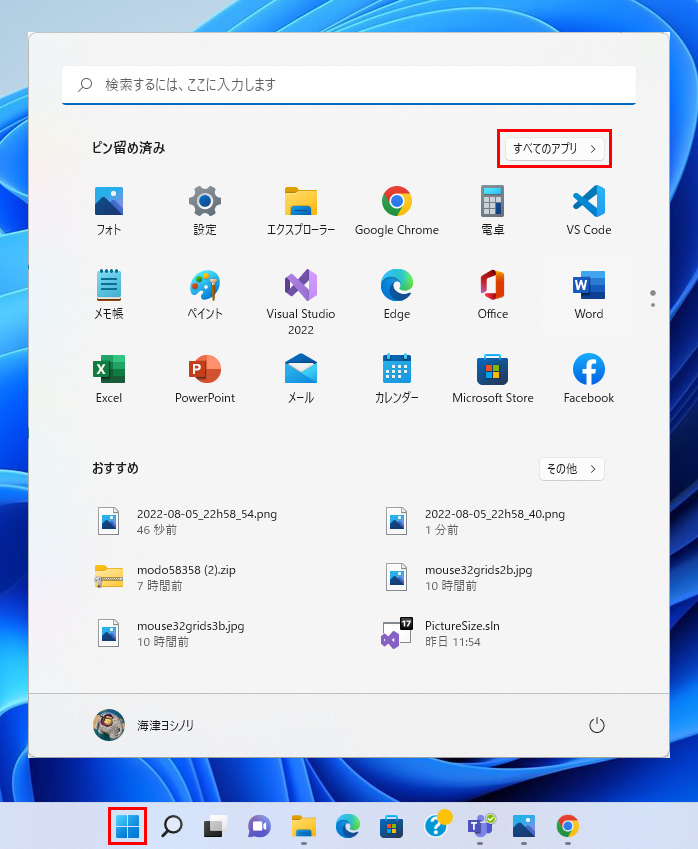Open 2022-08-05_22h58_54.png file
The width and height of the screenshot is (698, 849).
pos(187,521)
